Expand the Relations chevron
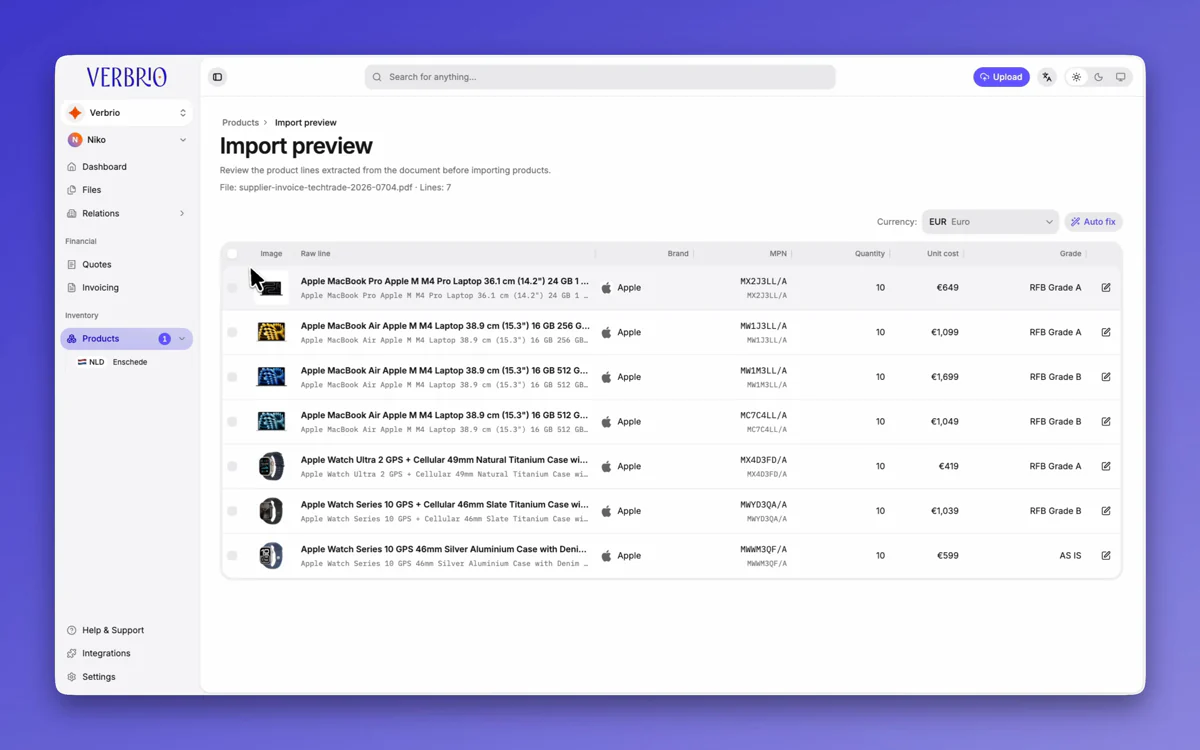This screenshot has width=1200, height=750. [x=182, y=213]
